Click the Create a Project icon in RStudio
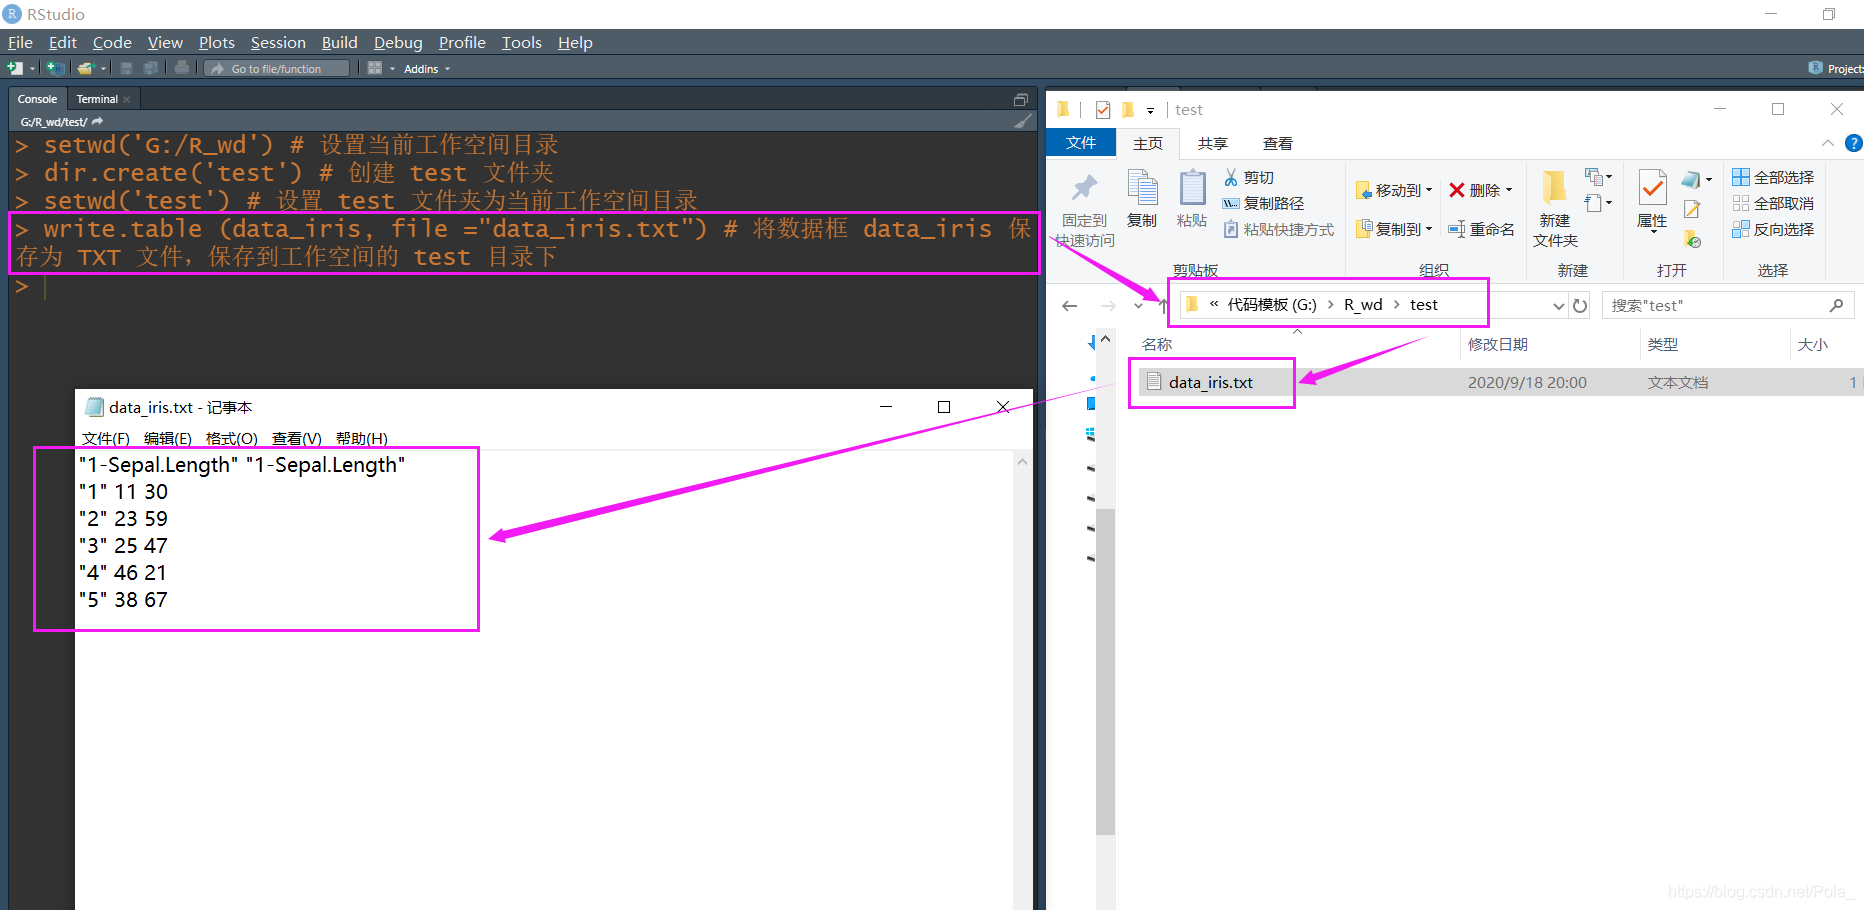The height and width of the screenshot is (910, 1864). coord(56,68)
